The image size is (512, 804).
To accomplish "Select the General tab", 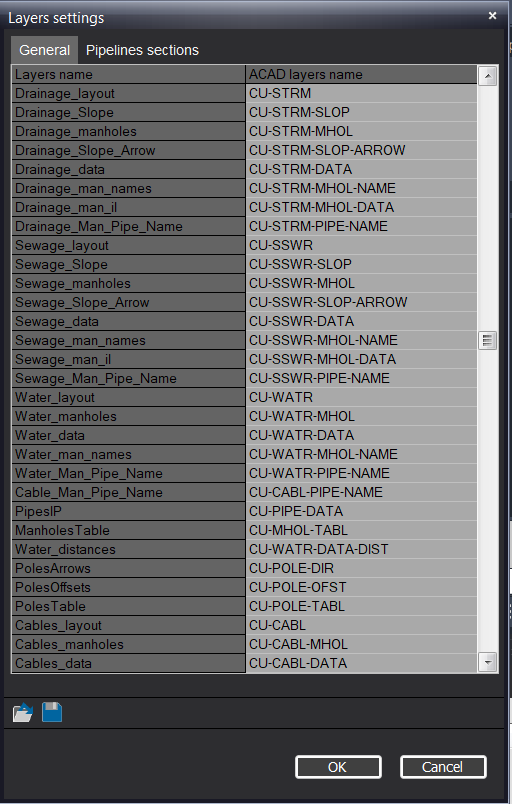I will tap(45, 50).
